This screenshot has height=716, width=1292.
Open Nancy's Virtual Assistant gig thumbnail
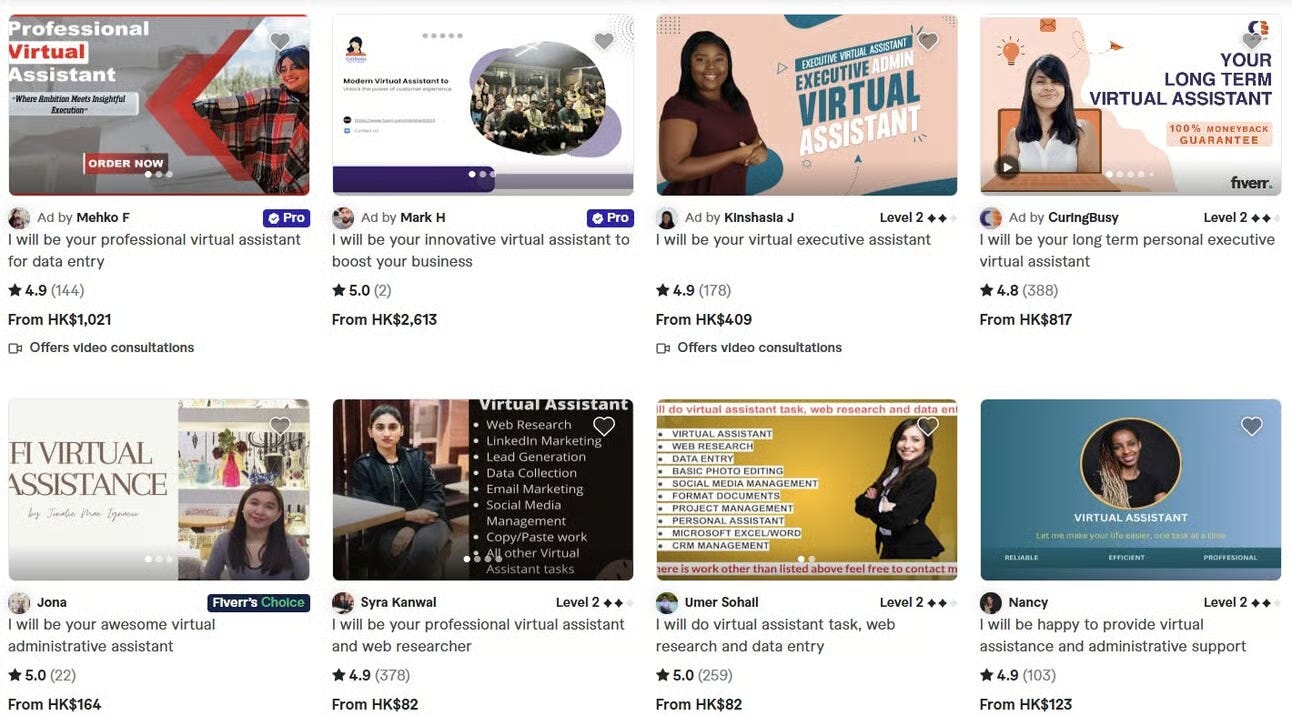1131,490
